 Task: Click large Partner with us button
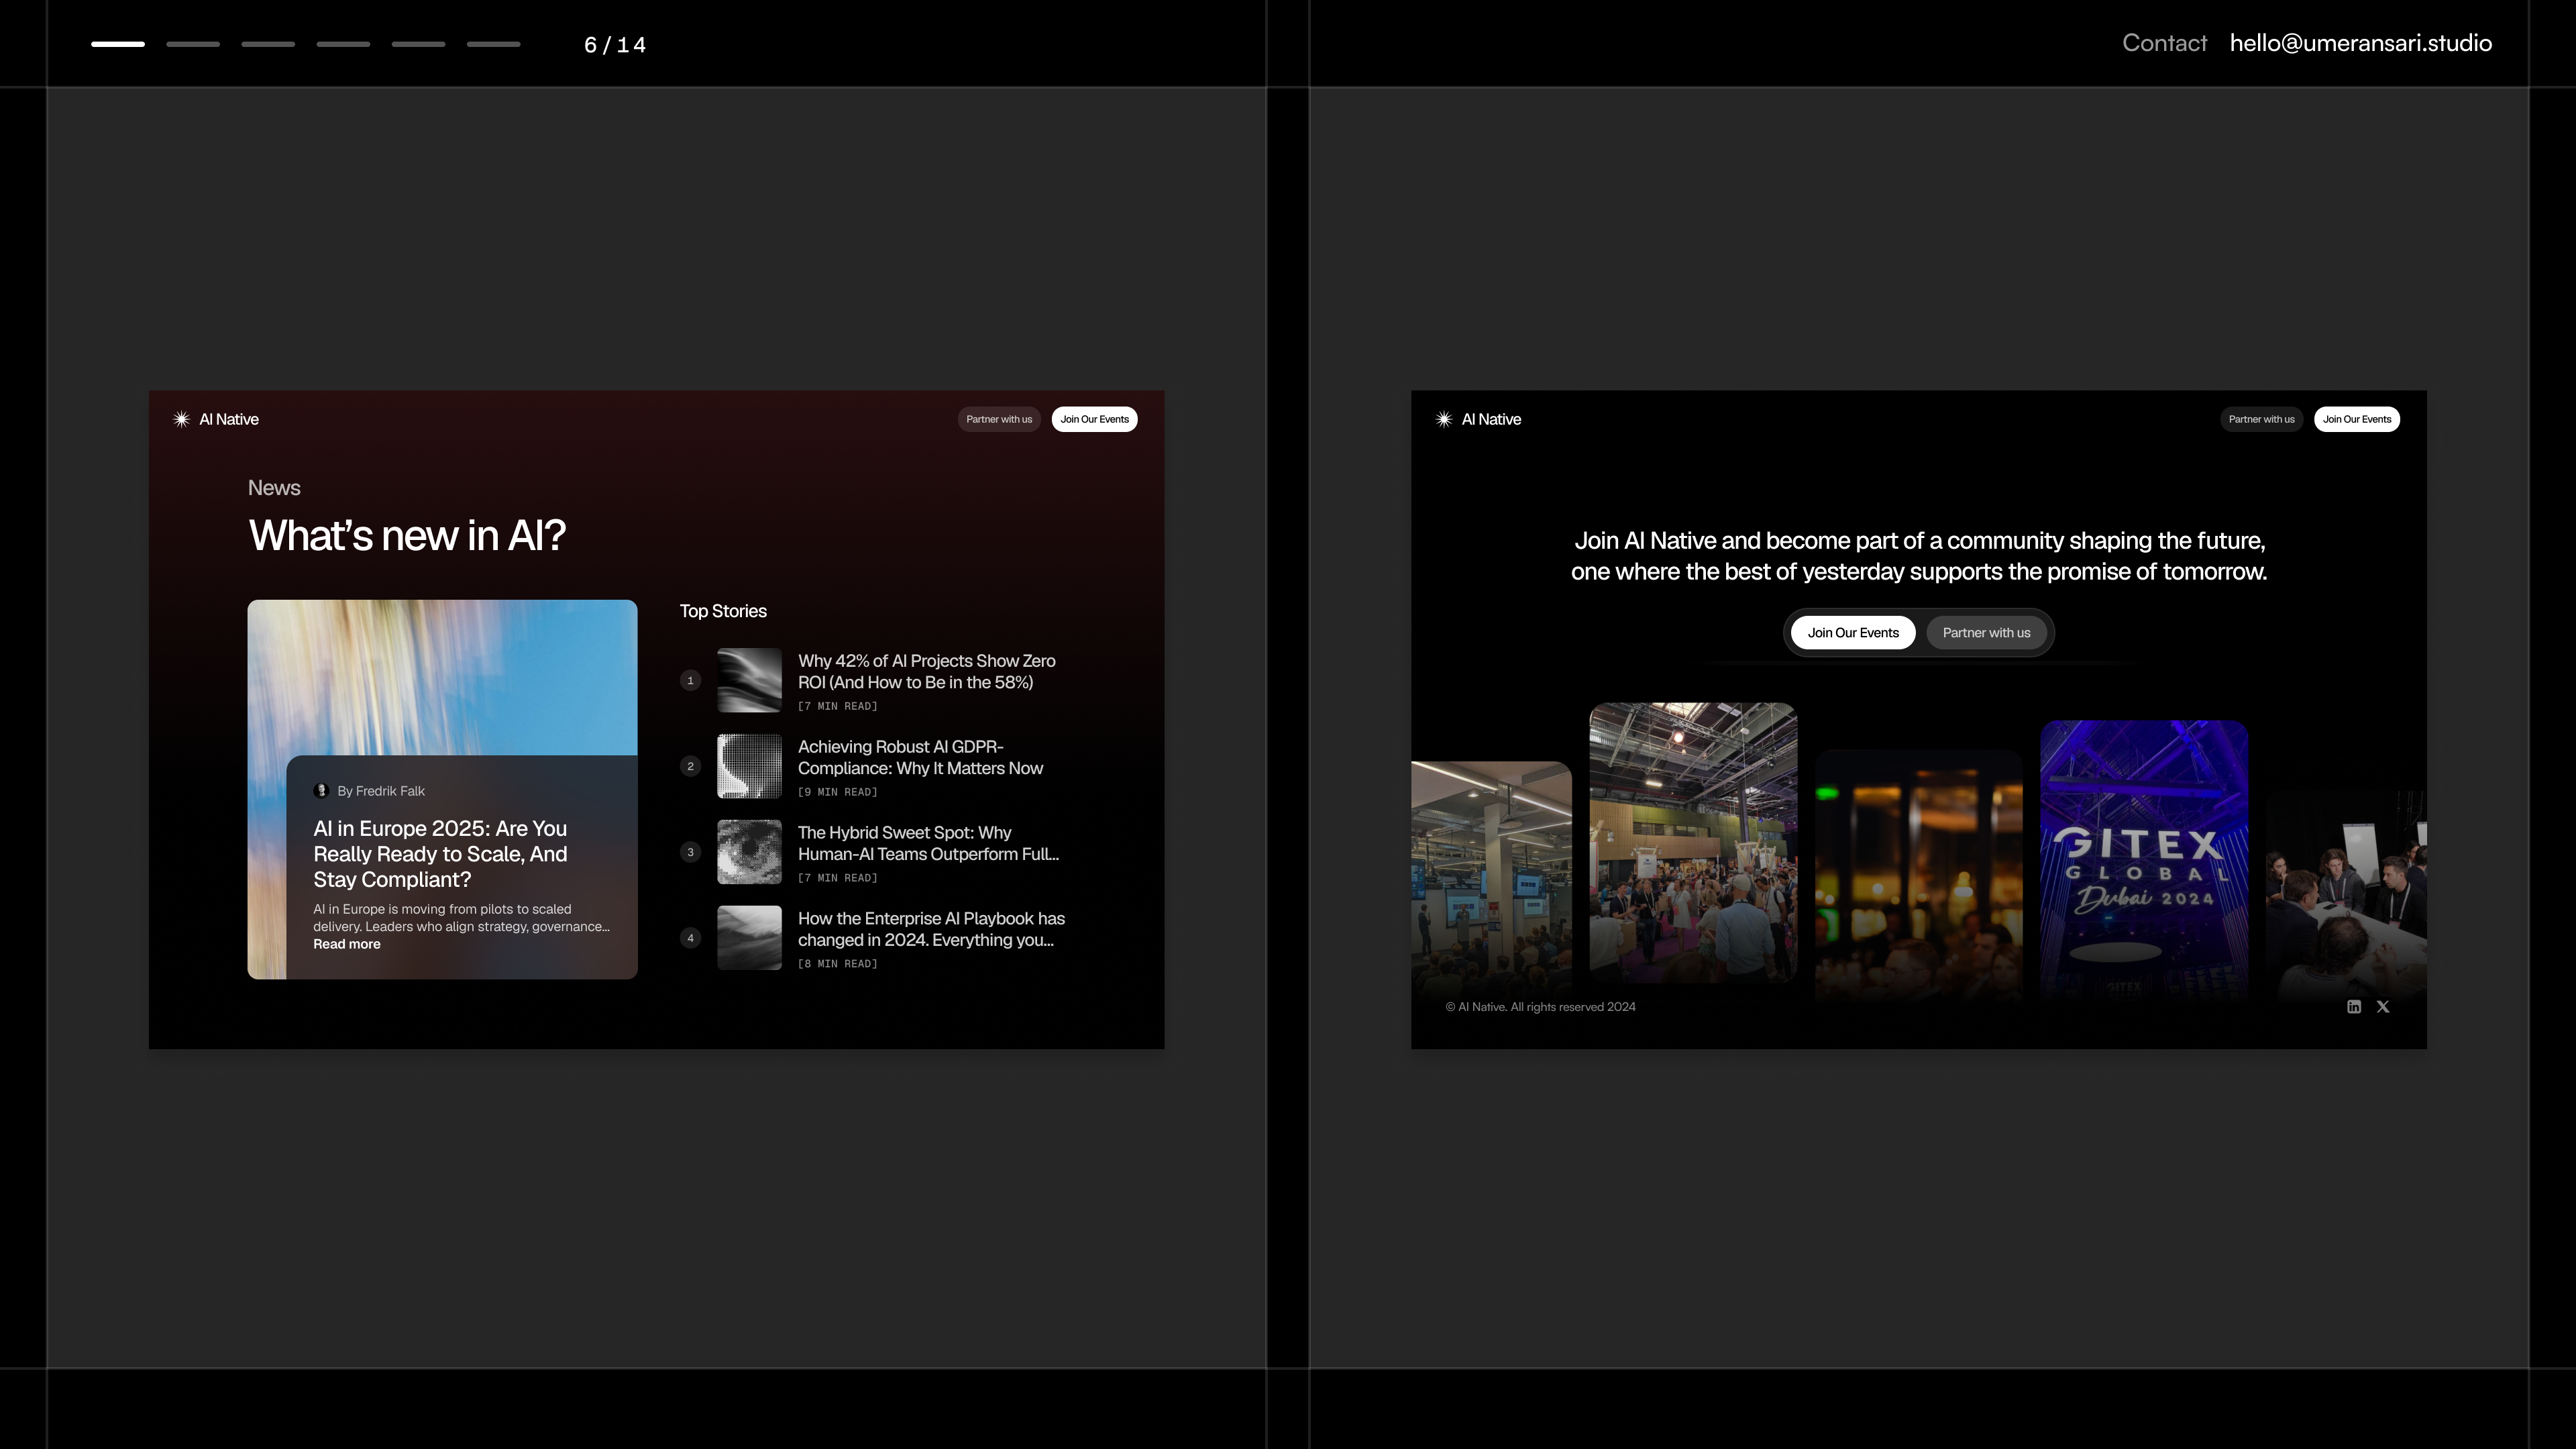[x=1986, y=633]
